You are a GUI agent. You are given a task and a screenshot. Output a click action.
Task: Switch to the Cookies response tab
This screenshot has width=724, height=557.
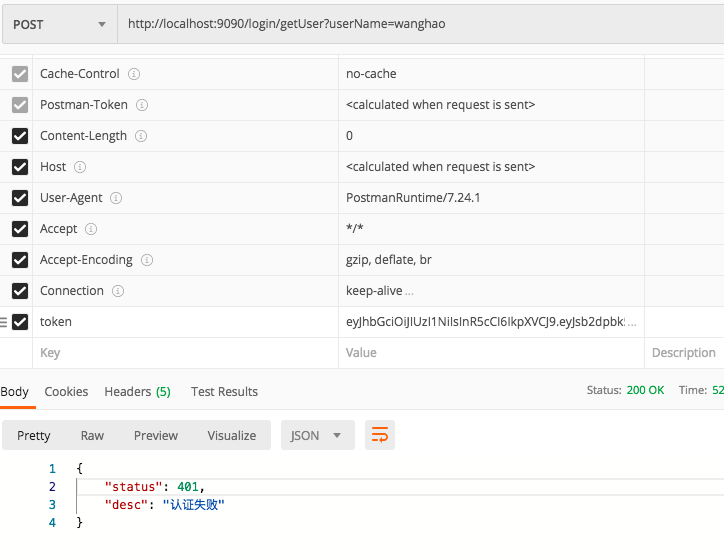coord(66,391)
